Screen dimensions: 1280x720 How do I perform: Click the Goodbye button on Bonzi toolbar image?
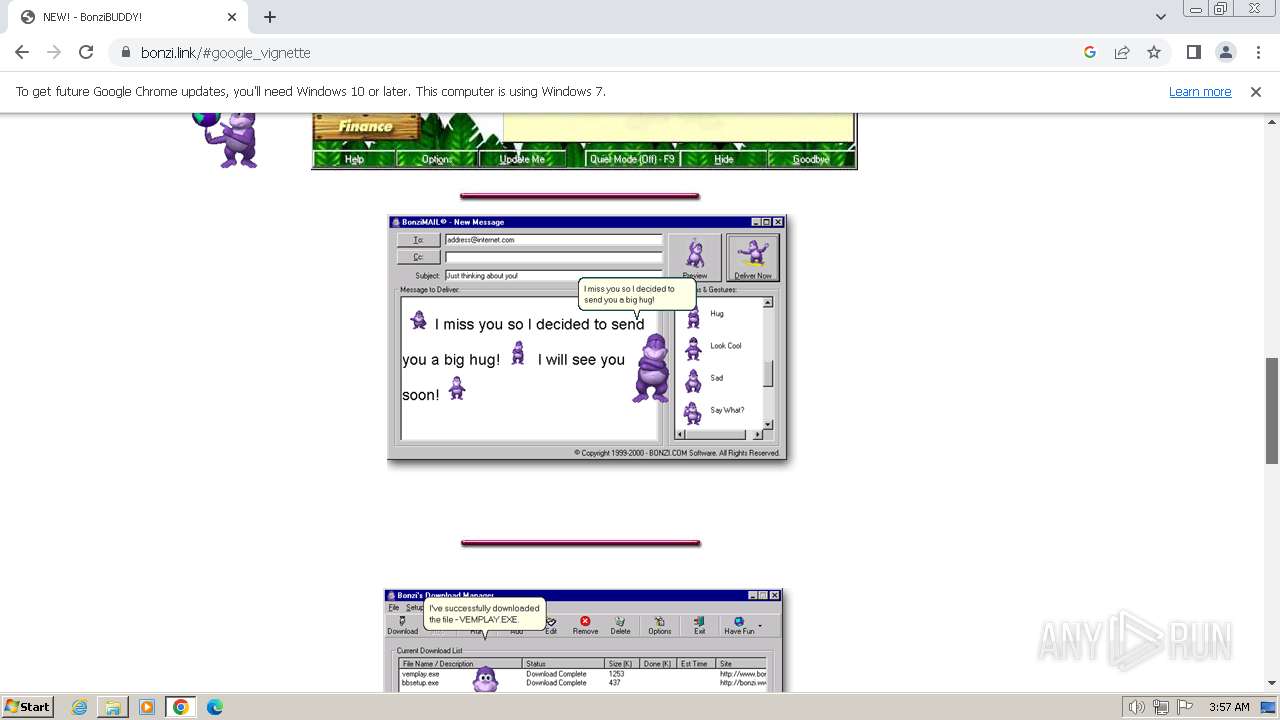point(811,159)
